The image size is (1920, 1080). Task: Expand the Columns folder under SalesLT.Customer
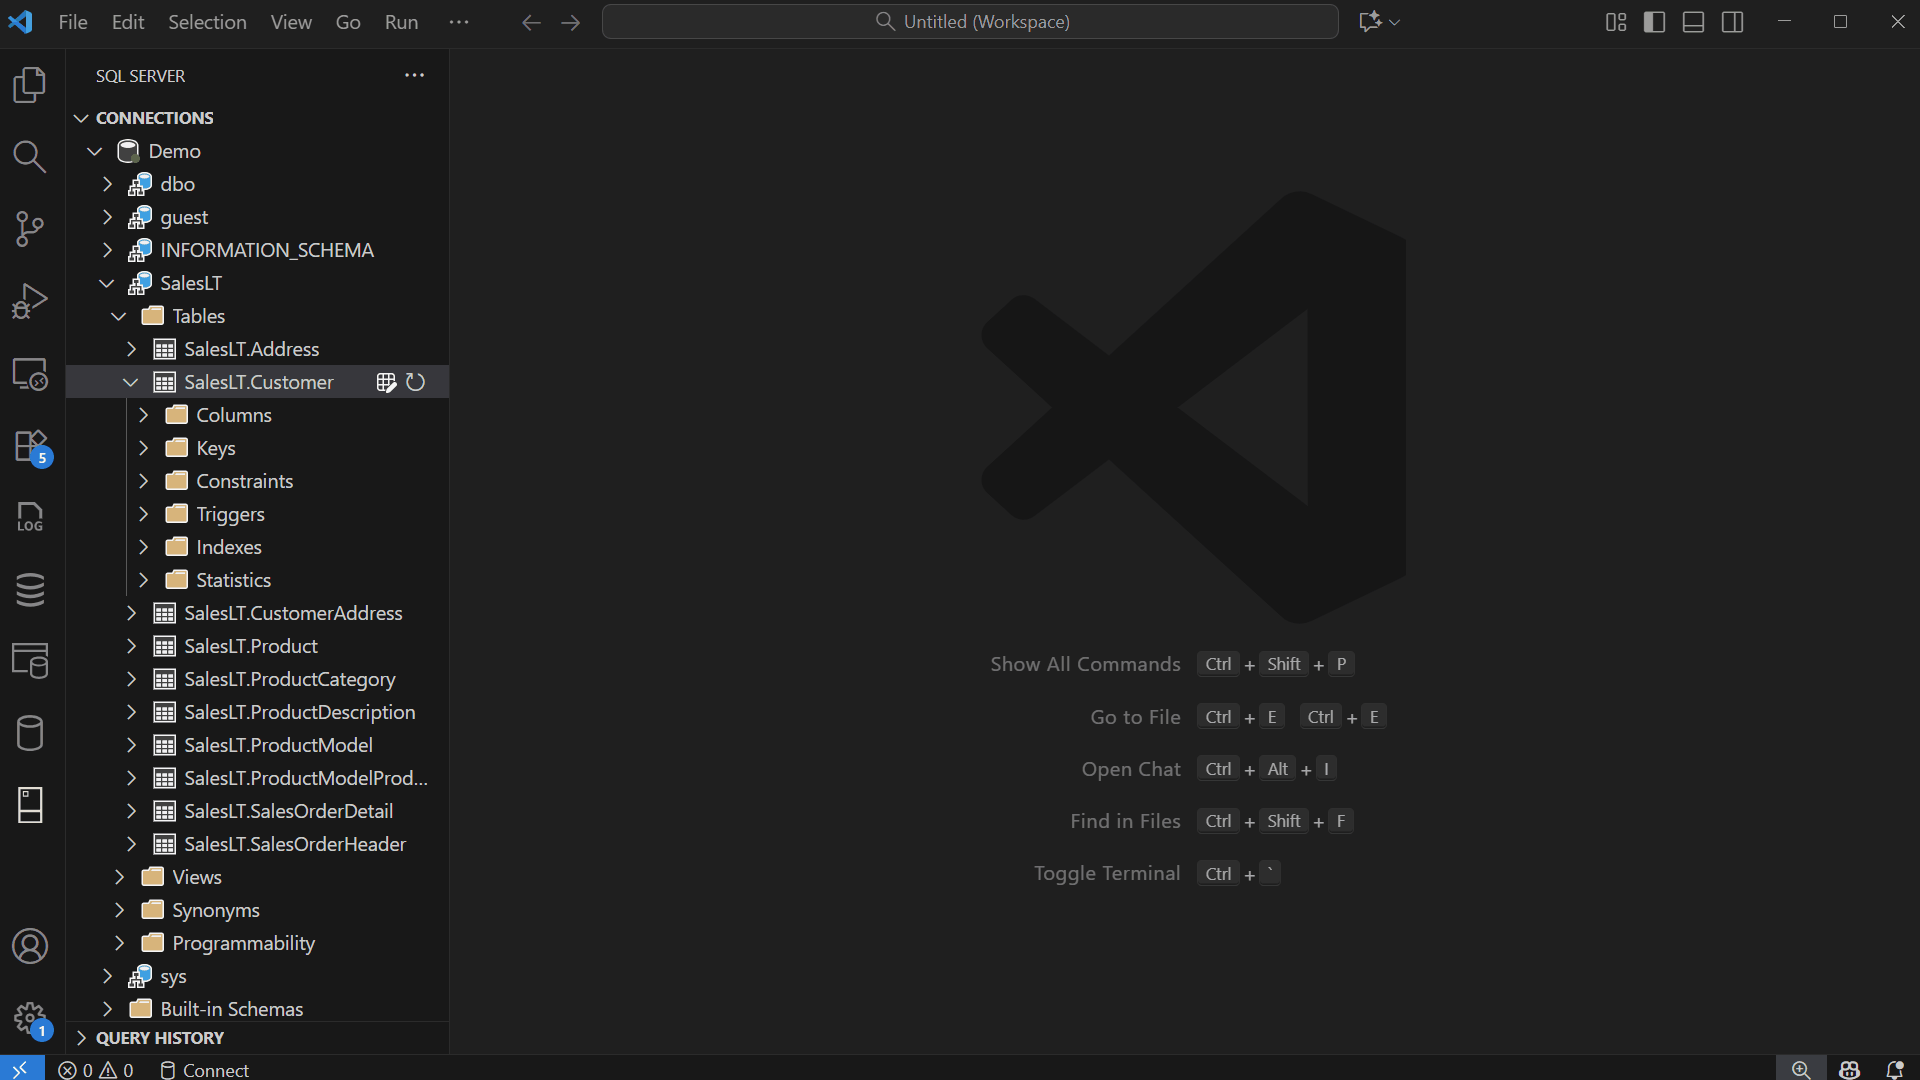coord(143,415)
